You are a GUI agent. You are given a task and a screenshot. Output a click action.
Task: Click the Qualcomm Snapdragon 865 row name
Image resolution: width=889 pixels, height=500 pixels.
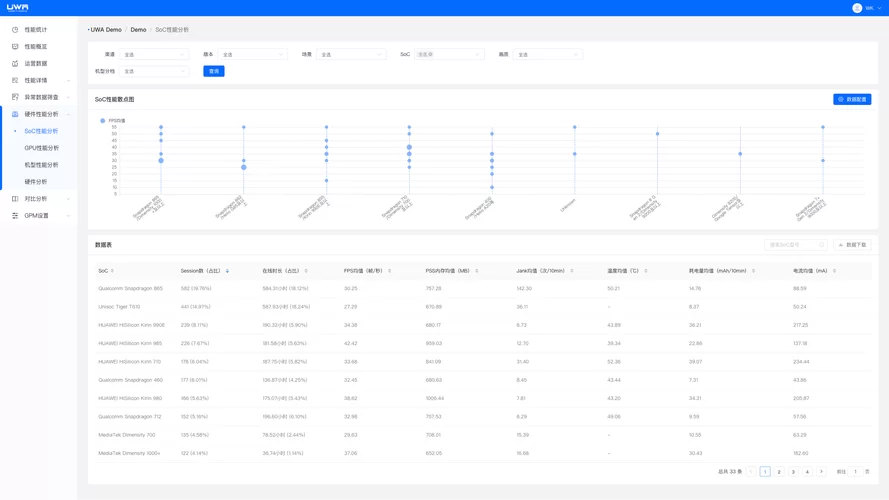130,289
